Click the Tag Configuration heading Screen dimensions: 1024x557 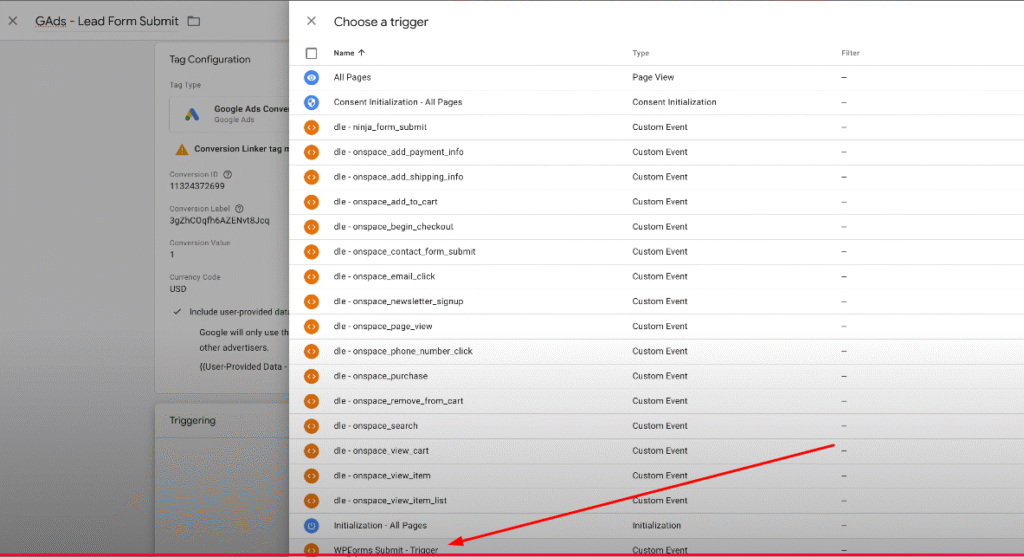tap(210, 59)
